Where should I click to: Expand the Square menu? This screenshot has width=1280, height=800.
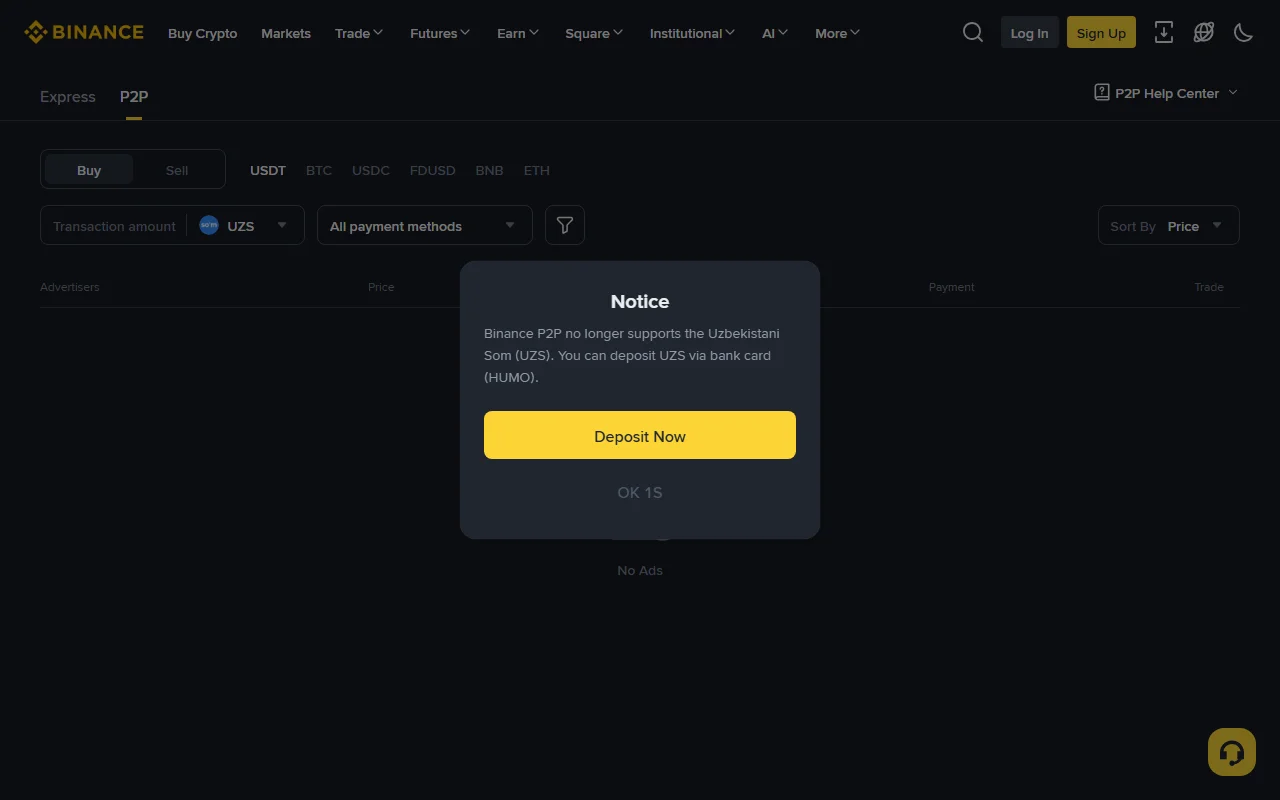coord(594,33)
